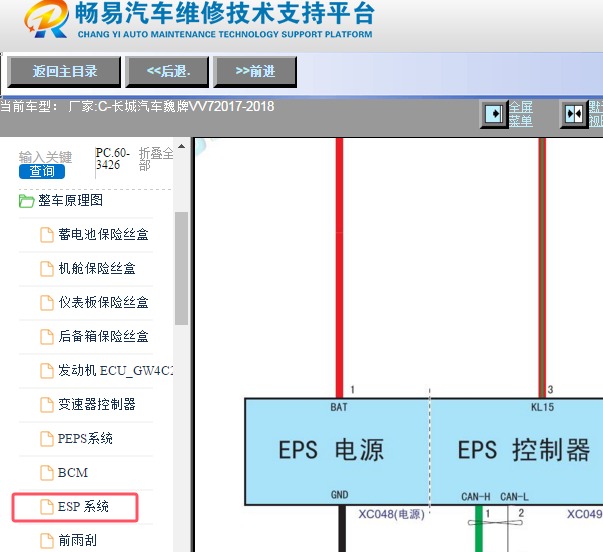Click the ESP 系统 document icon
This screenshot has height=552, width=603.
coord(47,507)
